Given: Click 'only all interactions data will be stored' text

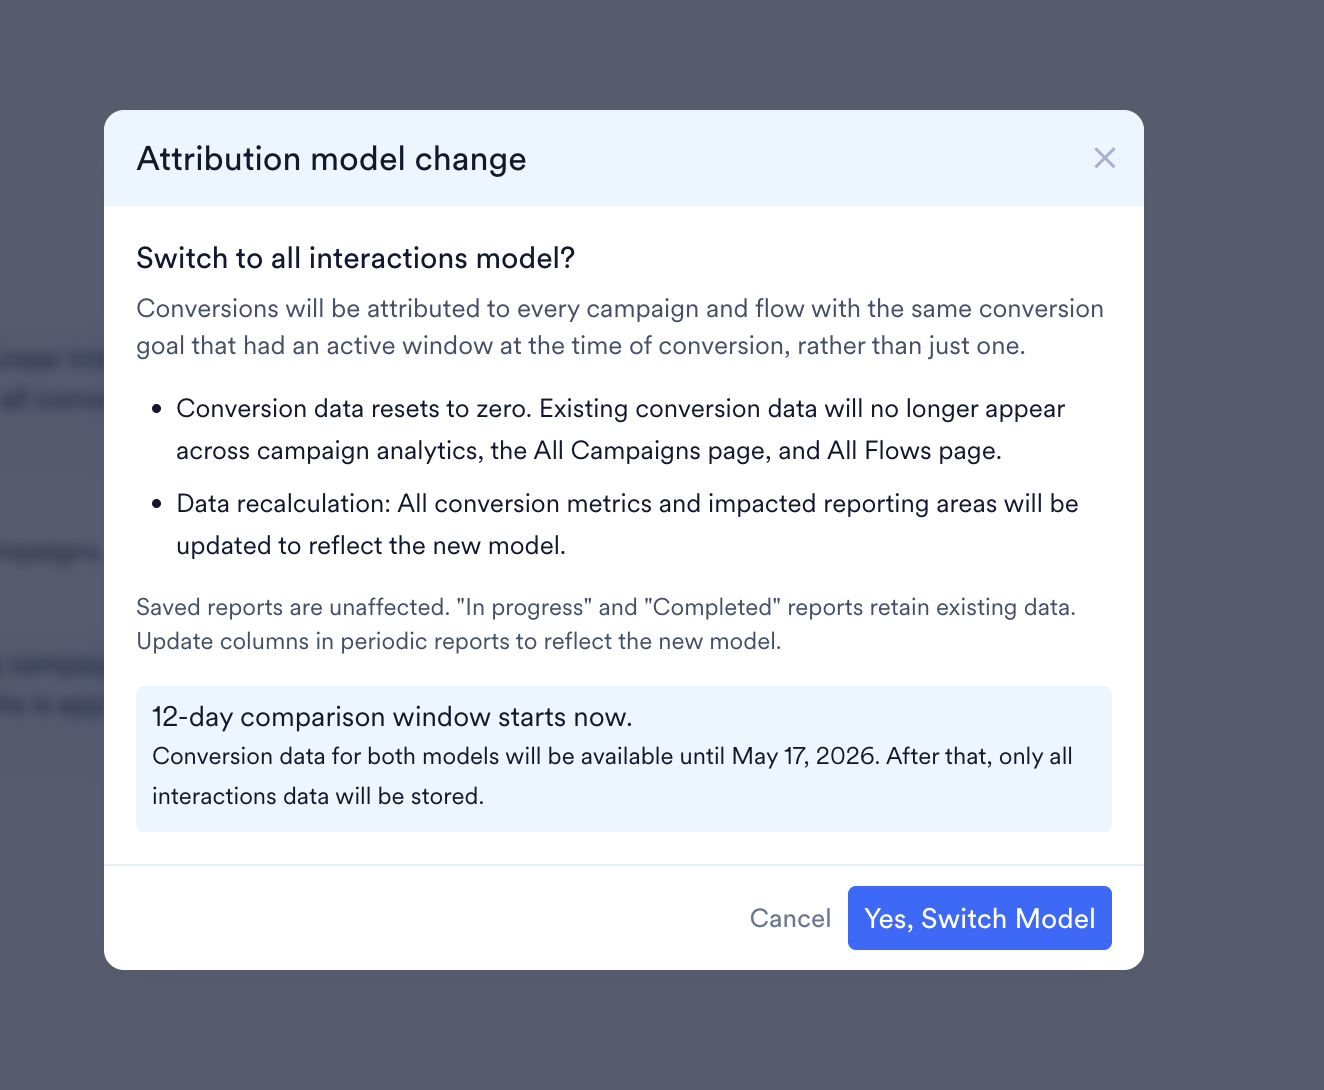Looking at the screenshot, I should pyautogui.click(x=612, y=776).
